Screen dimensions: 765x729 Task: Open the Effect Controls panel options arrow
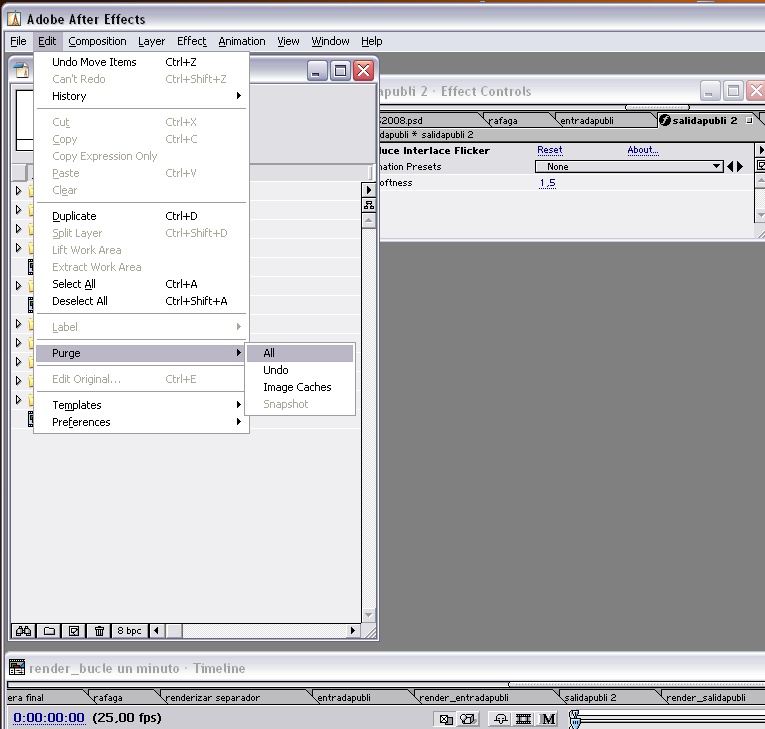760,150
